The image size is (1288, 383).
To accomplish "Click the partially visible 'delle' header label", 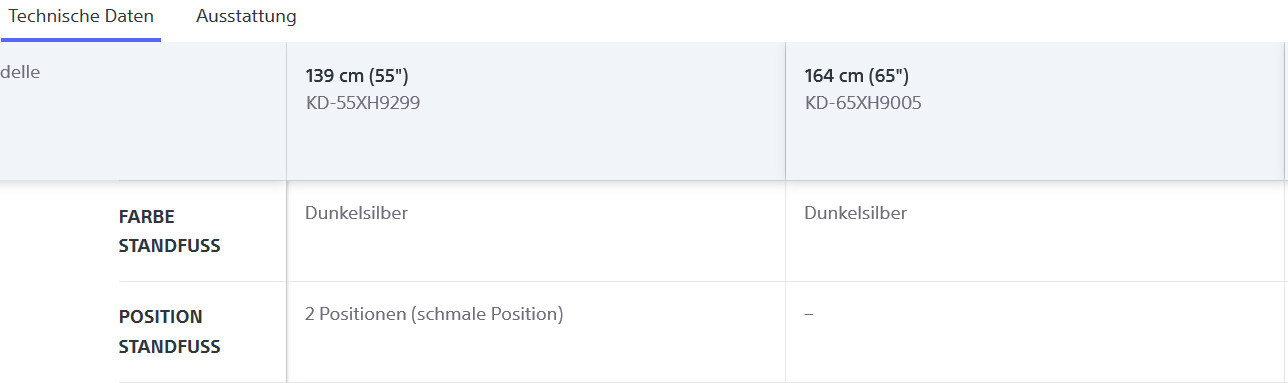I will coord(20,72).
